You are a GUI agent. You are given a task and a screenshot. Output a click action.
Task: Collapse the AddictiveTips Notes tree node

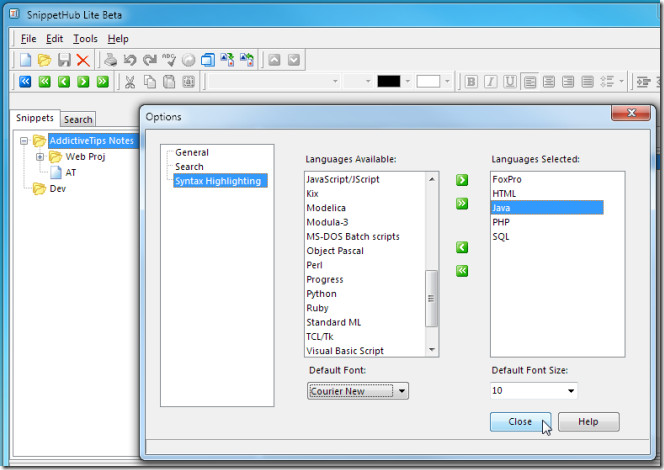[x=24, y=141]
